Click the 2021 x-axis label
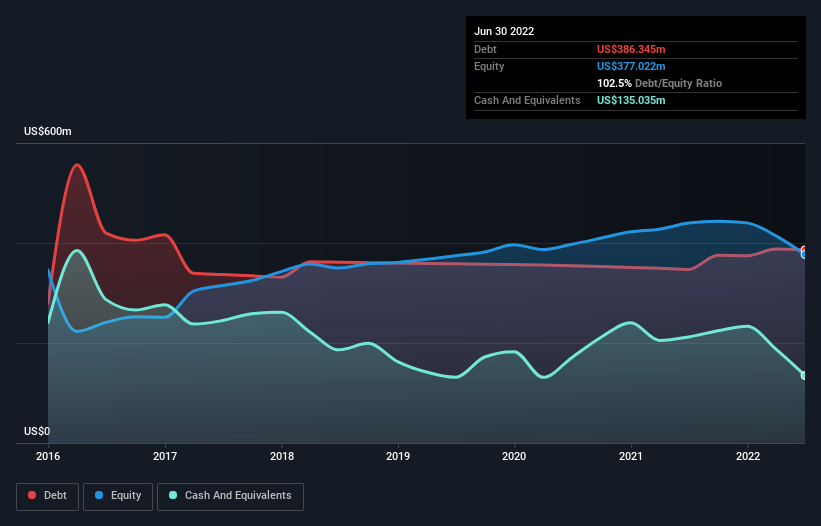Image resolution: width=821 pixels, height=526 pixels. coord(631,456)
